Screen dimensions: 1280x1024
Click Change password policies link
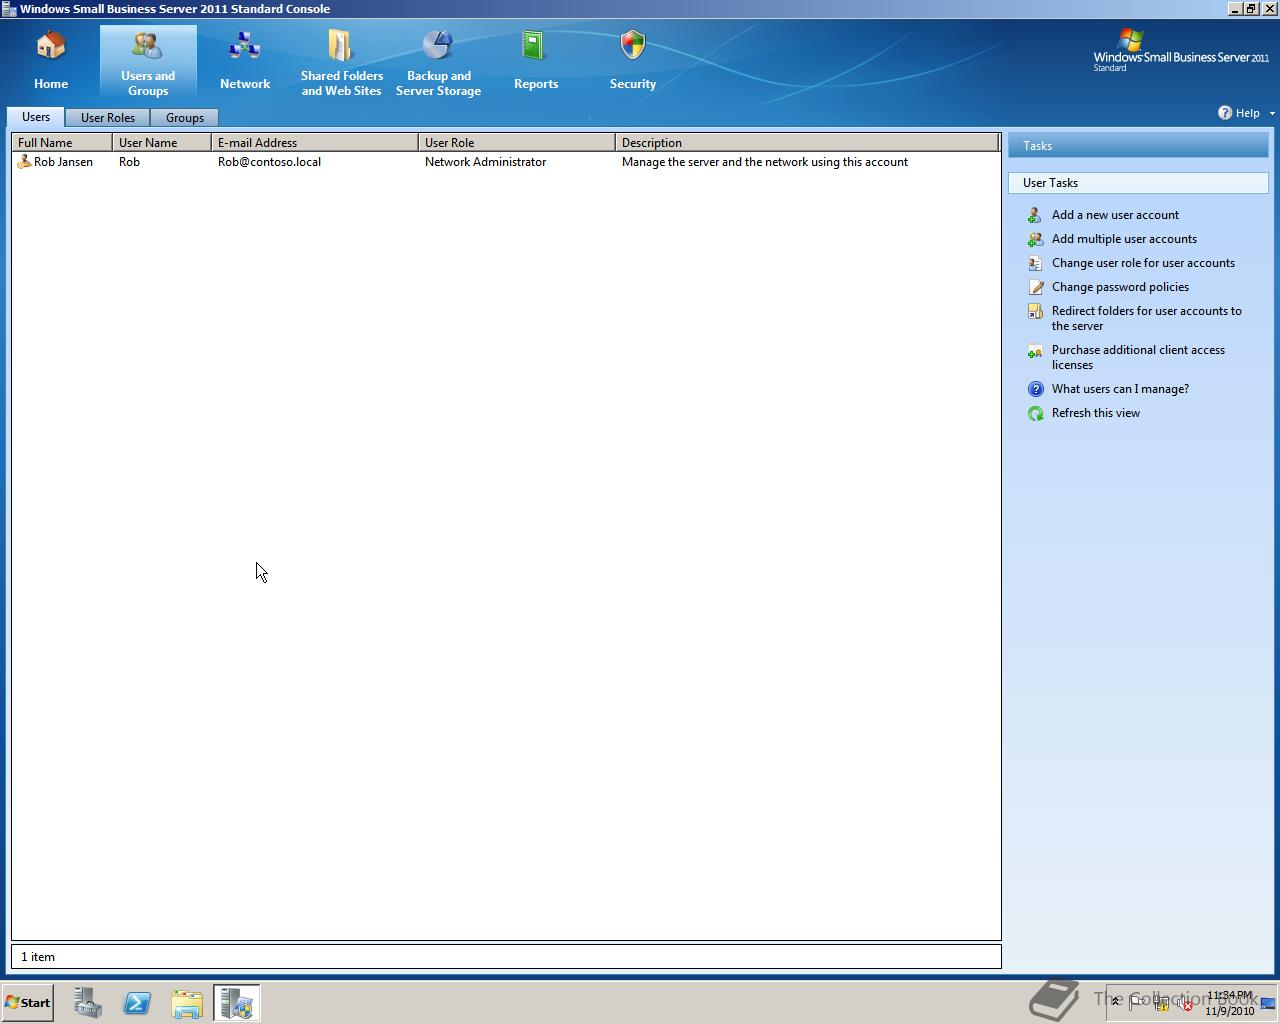[1120, 287]
